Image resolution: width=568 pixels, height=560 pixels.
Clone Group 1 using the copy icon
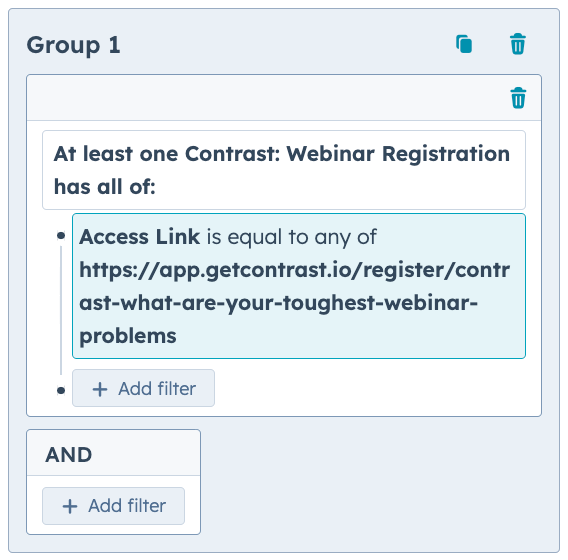(464, 44)
